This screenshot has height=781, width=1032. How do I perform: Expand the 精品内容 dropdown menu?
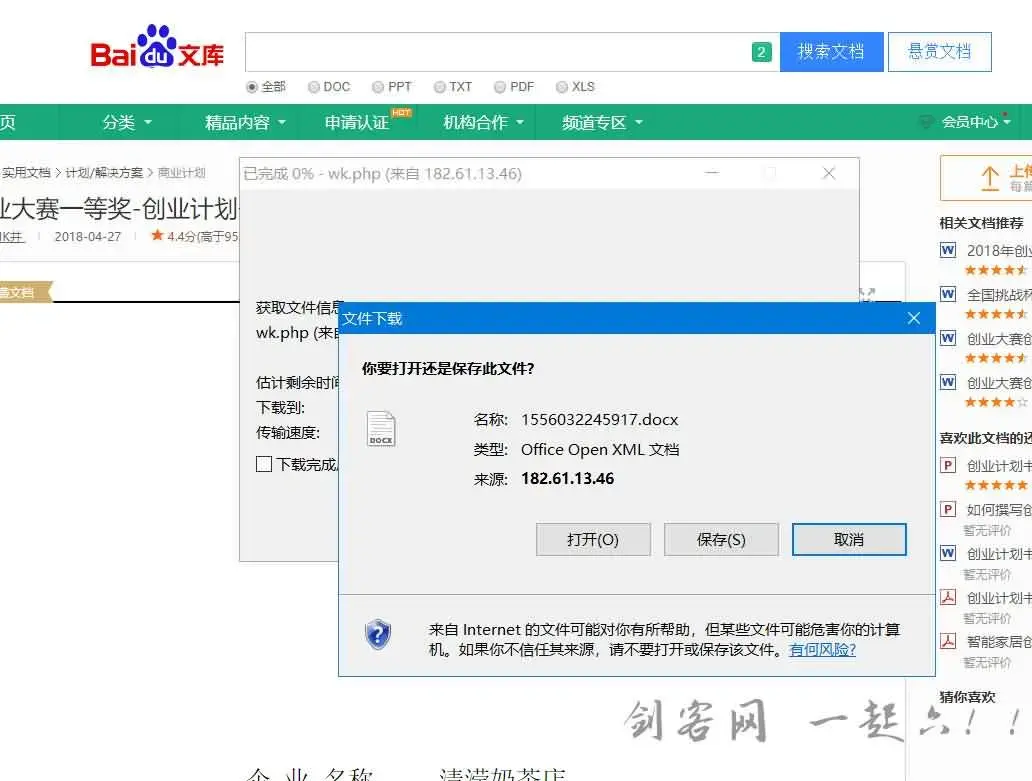coord(245,122)
